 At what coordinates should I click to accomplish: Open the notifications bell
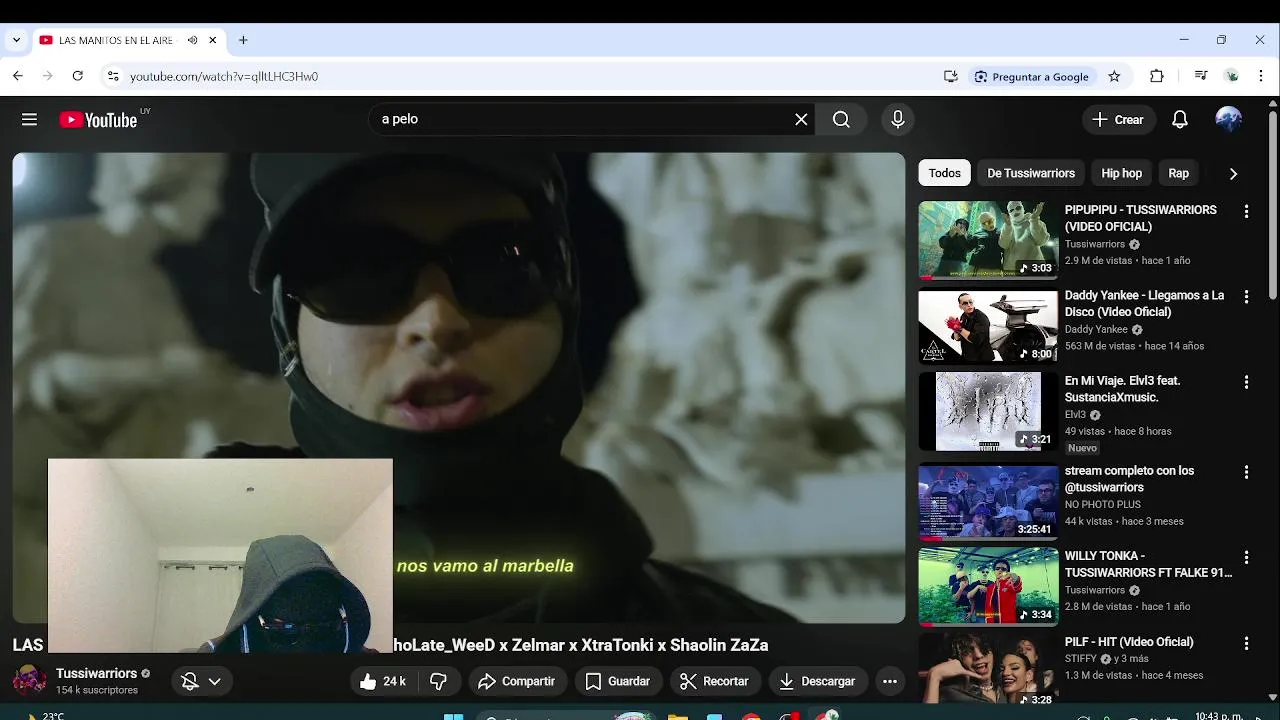pyautogui.click(x=1180, y=119)
